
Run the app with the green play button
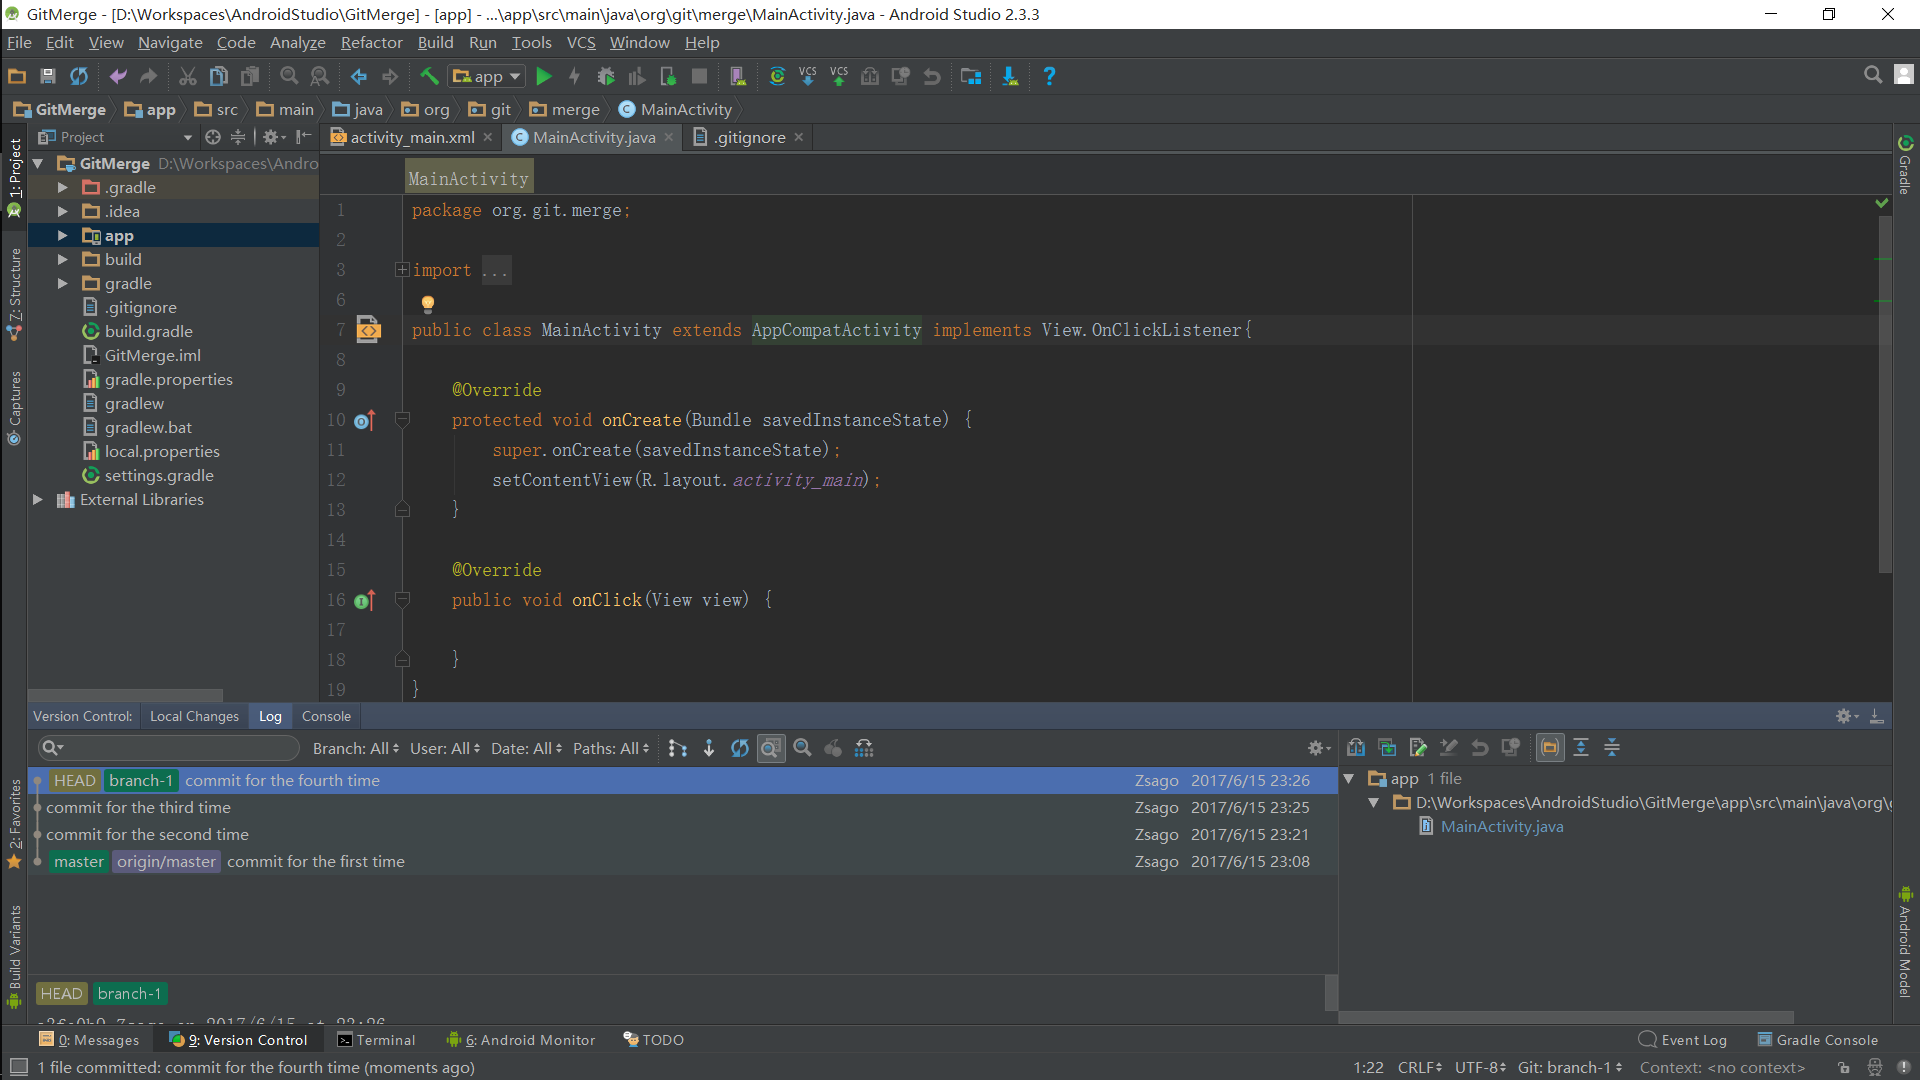tap(544, 76)
